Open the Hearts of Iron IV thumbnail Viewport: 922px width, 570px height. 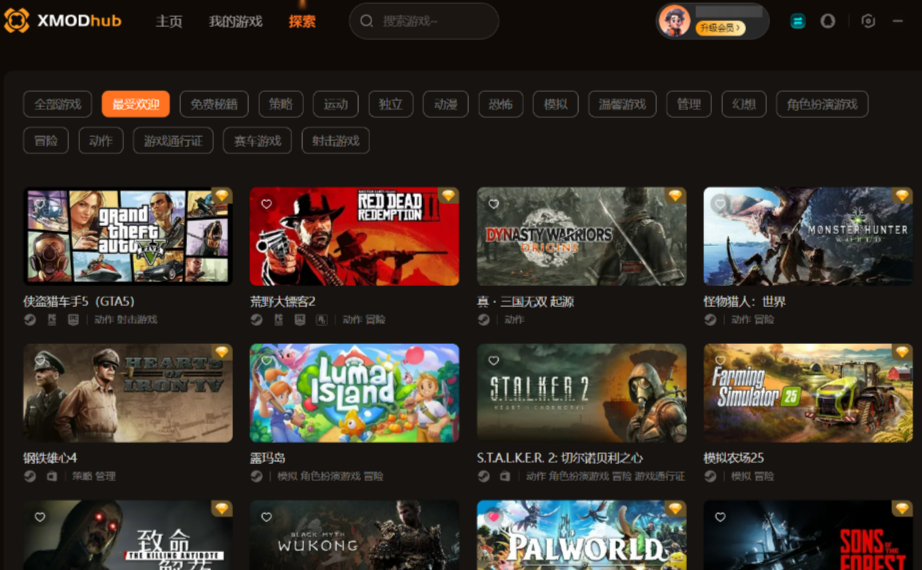128,393
